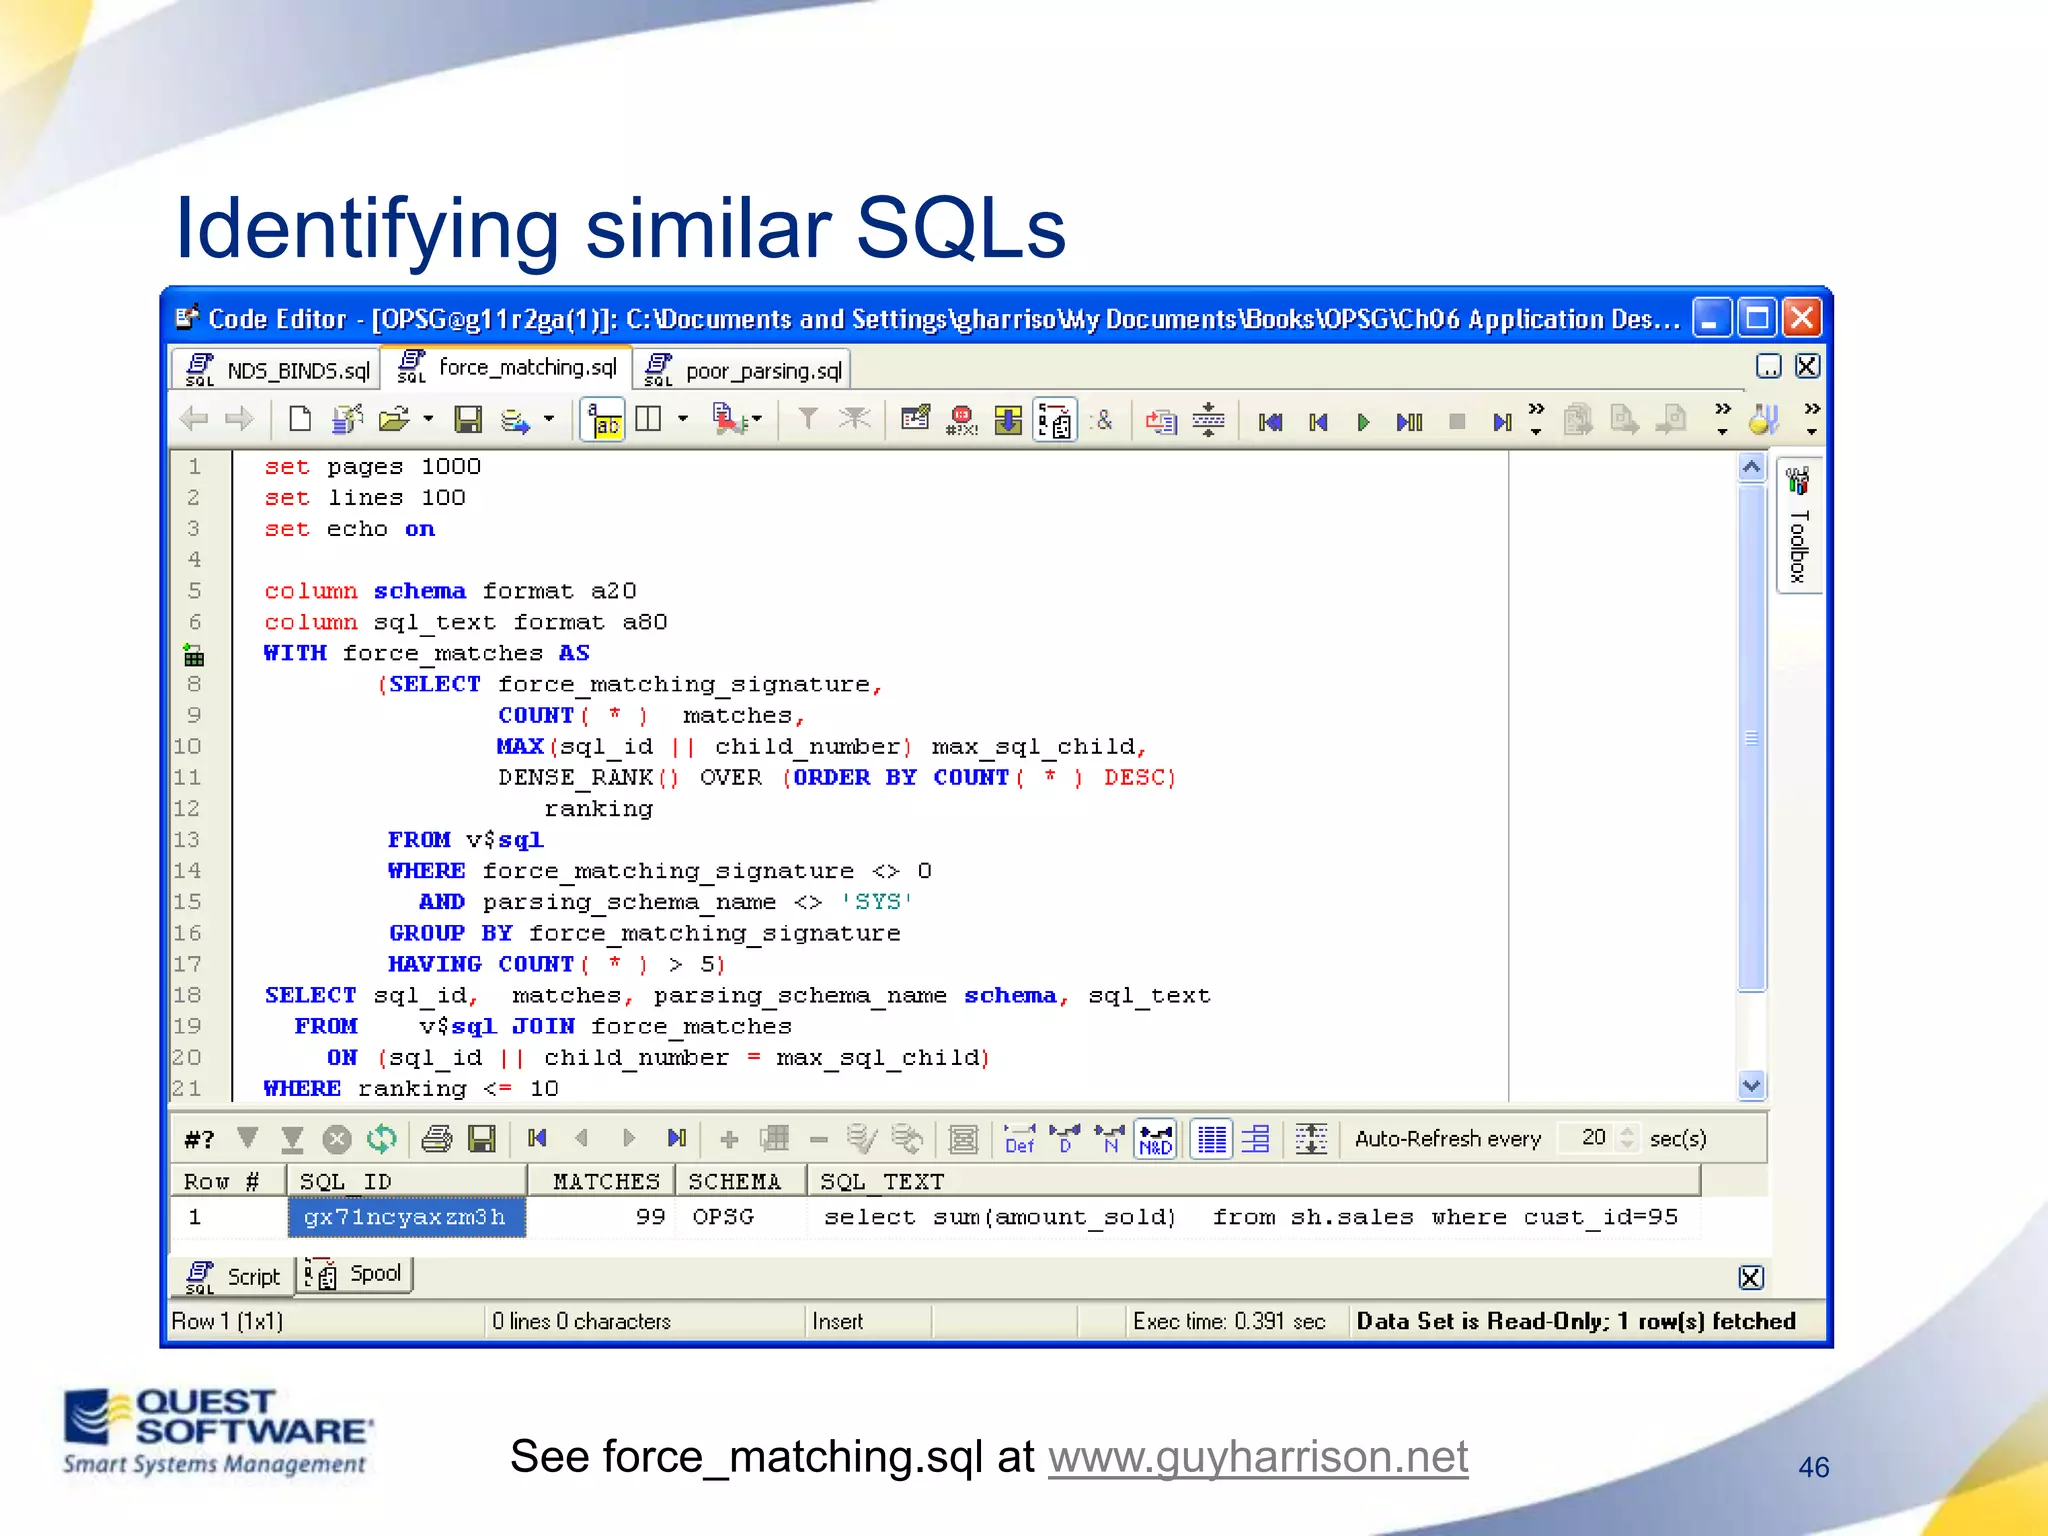Click the editor scrollbar down arrow
This screenshot has width=2048, height=1536.
coord(1751,1085)
